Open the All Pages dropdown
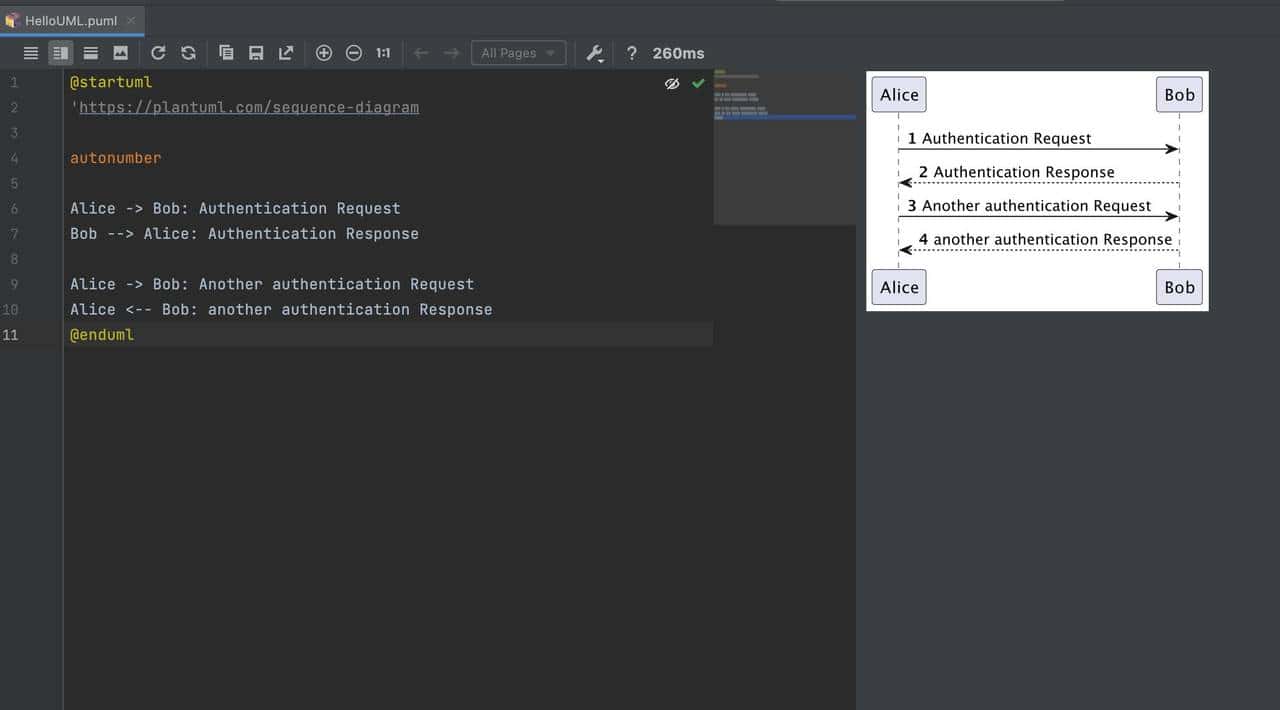Image resolution: width=1280 pixels, height=710 pixels. pyautogui.click(x=518, y=53)
